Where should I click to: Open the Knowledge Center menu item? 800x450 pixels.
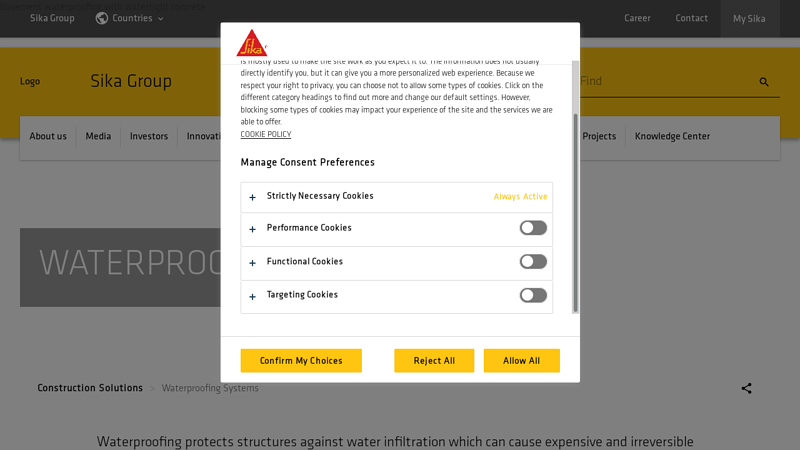[x=672, y=137]
